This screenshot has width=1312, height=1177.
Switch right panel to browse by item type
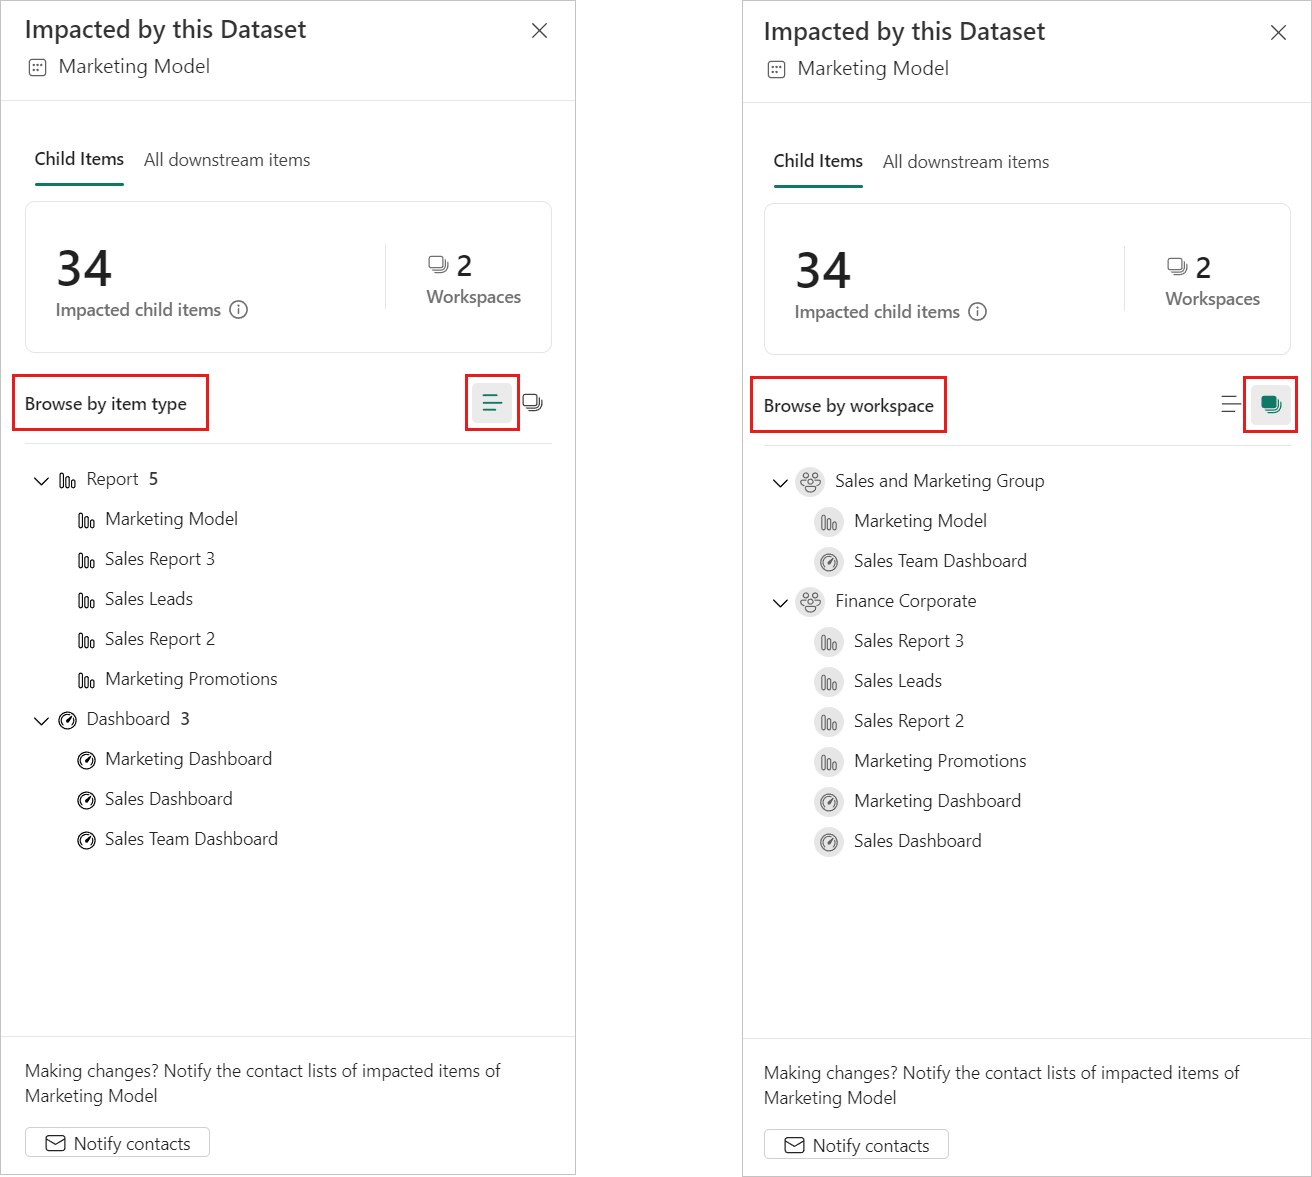tap(1230, 405)
